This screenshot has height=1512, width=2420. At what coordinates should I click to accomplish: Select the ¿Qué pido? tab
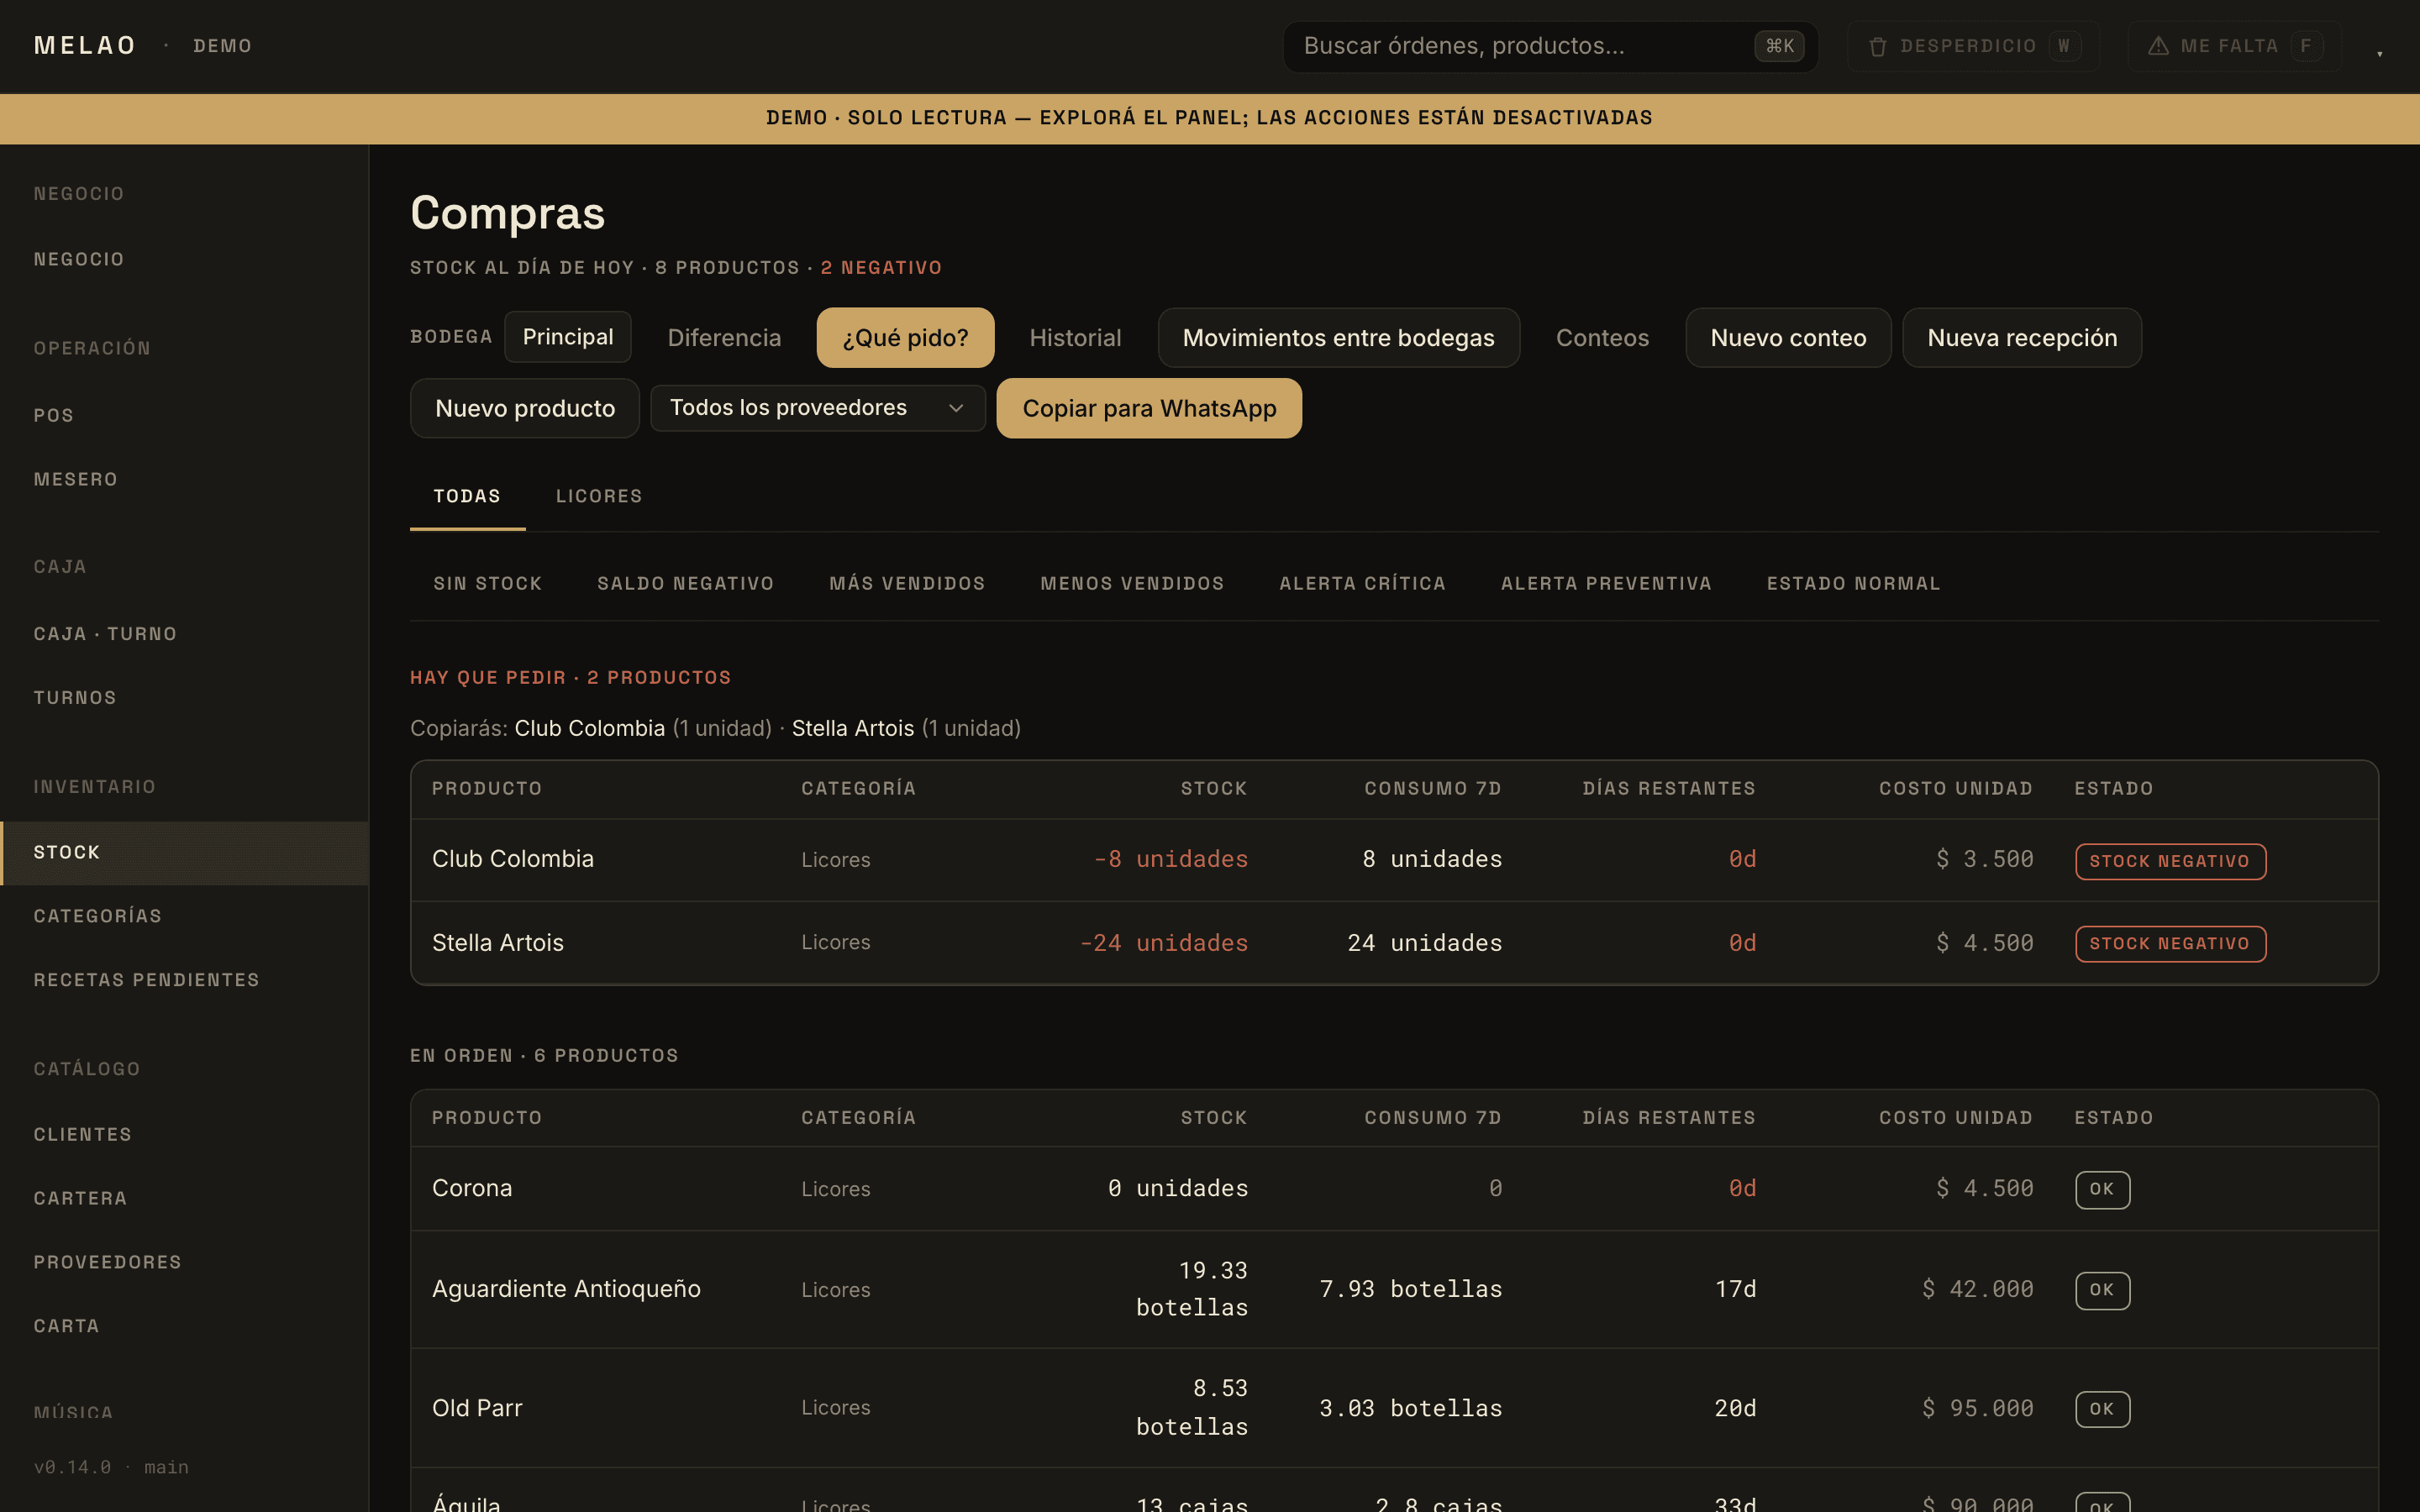[x=905, y=338]
